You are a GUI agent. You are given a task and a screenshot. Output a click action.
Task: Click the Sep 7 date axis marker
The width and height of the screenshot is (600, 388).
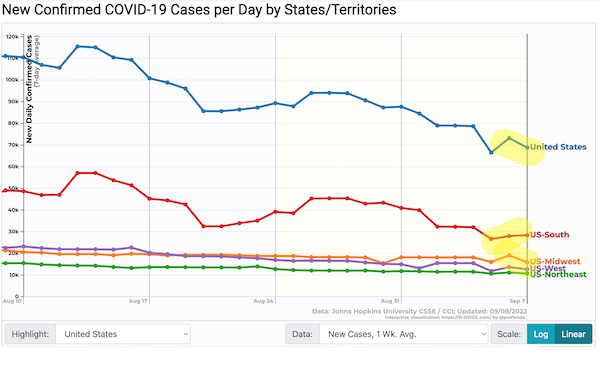(517, 301)
